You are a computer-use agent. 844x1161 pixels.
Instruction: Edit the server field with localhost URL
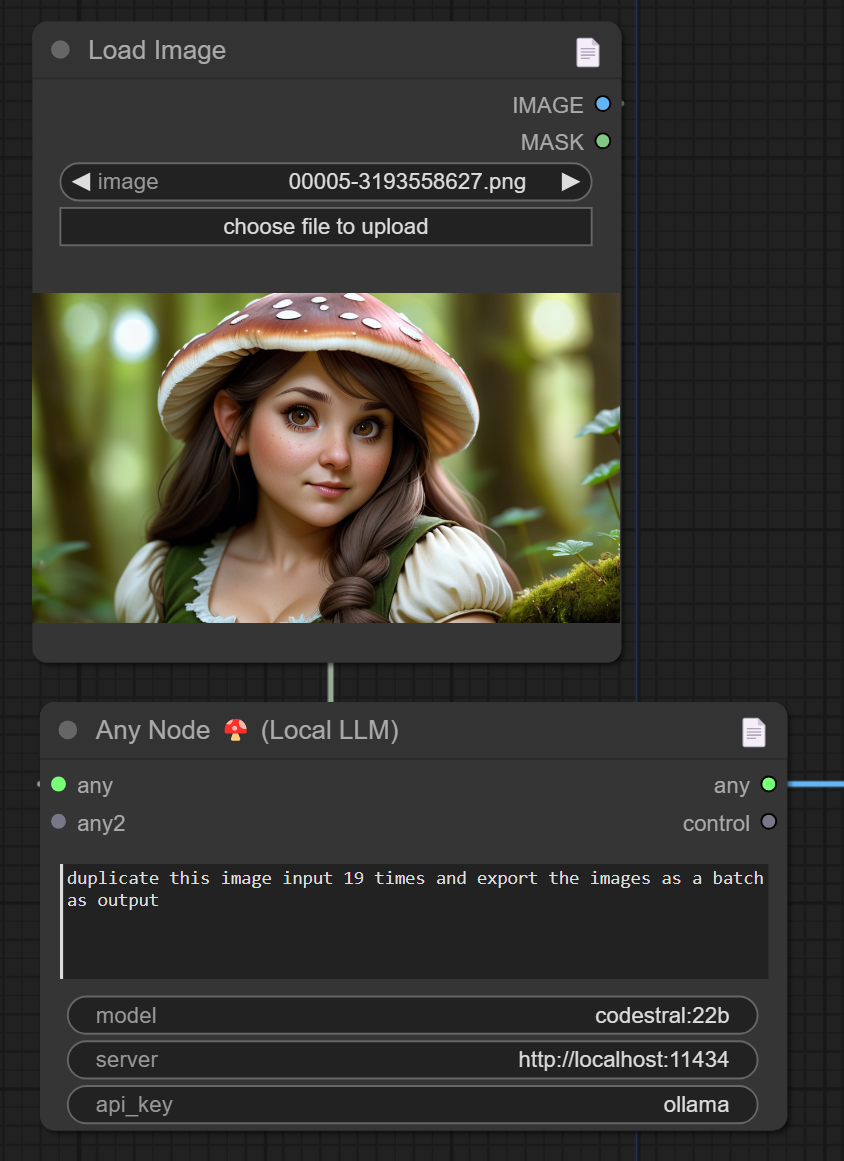pyautogui.click(x=412, y=1060)
